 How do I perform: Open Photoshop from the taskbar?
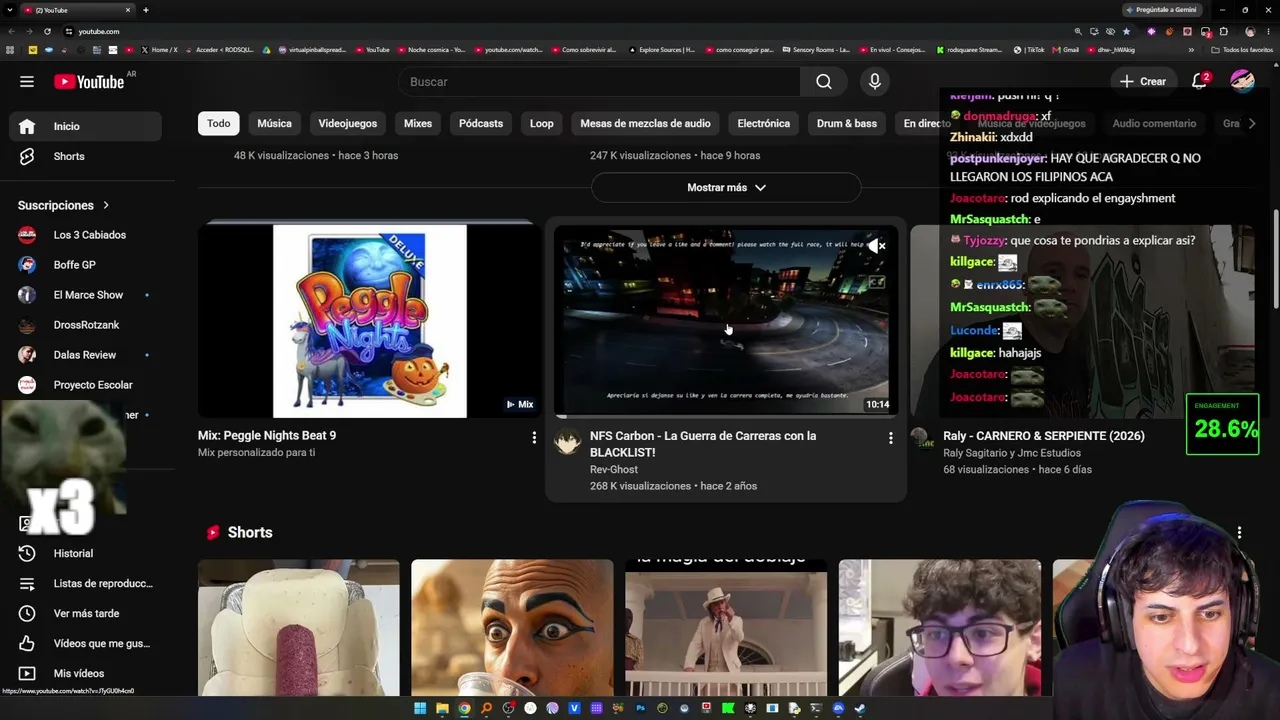[640, 709]
